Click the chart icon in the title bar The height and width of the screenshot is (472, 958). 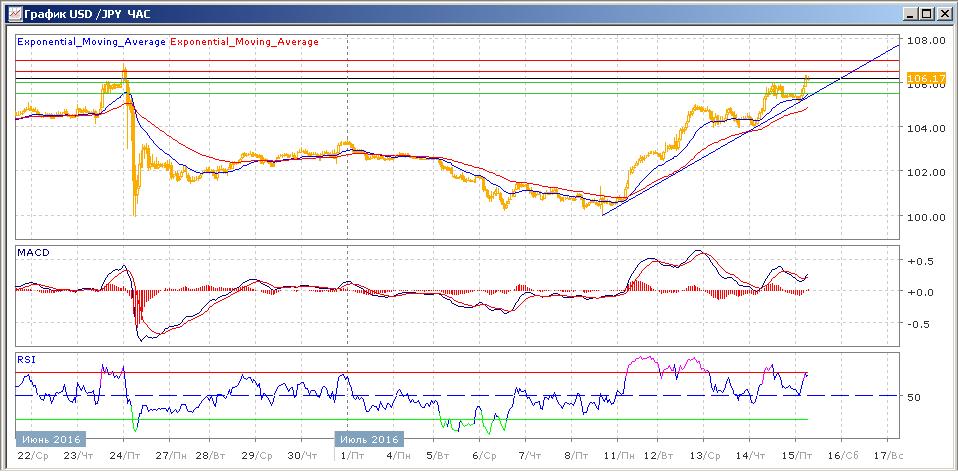12,13
